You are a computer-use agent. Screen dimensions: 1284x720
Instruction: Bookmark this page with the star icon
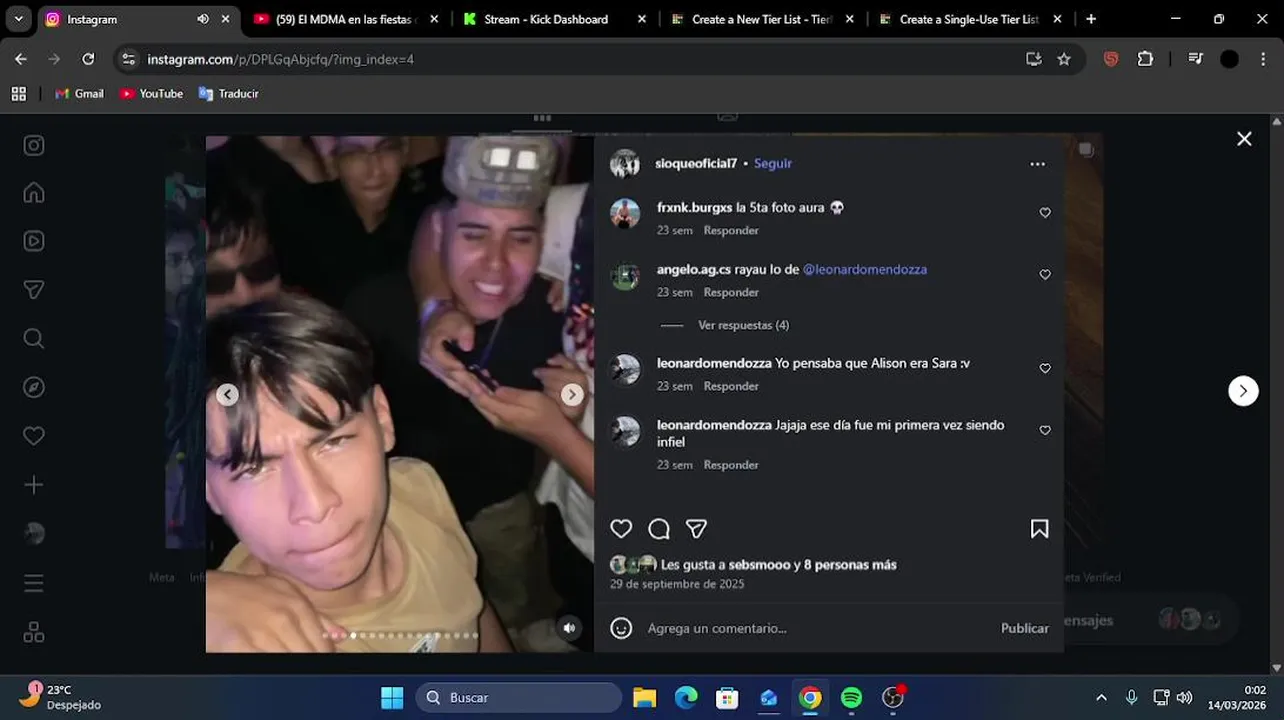point(1064,59)
